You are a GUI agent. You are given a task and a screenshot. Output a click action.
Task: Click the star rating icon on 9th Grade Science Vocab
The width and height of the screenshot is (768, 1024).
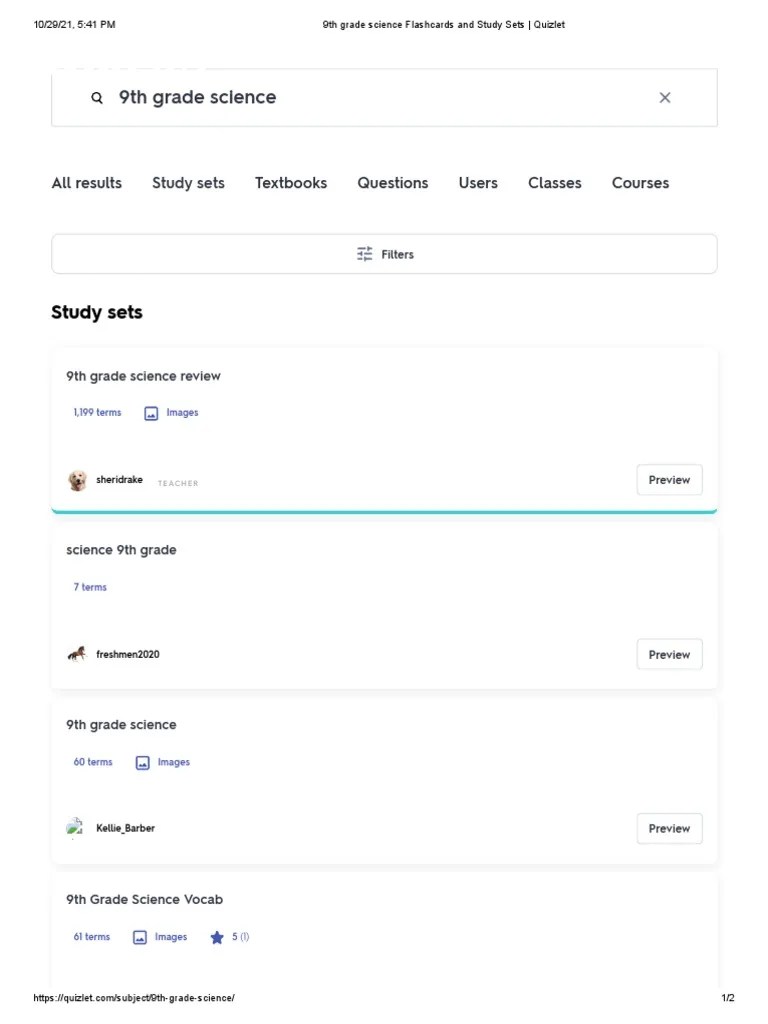[217, 937]
